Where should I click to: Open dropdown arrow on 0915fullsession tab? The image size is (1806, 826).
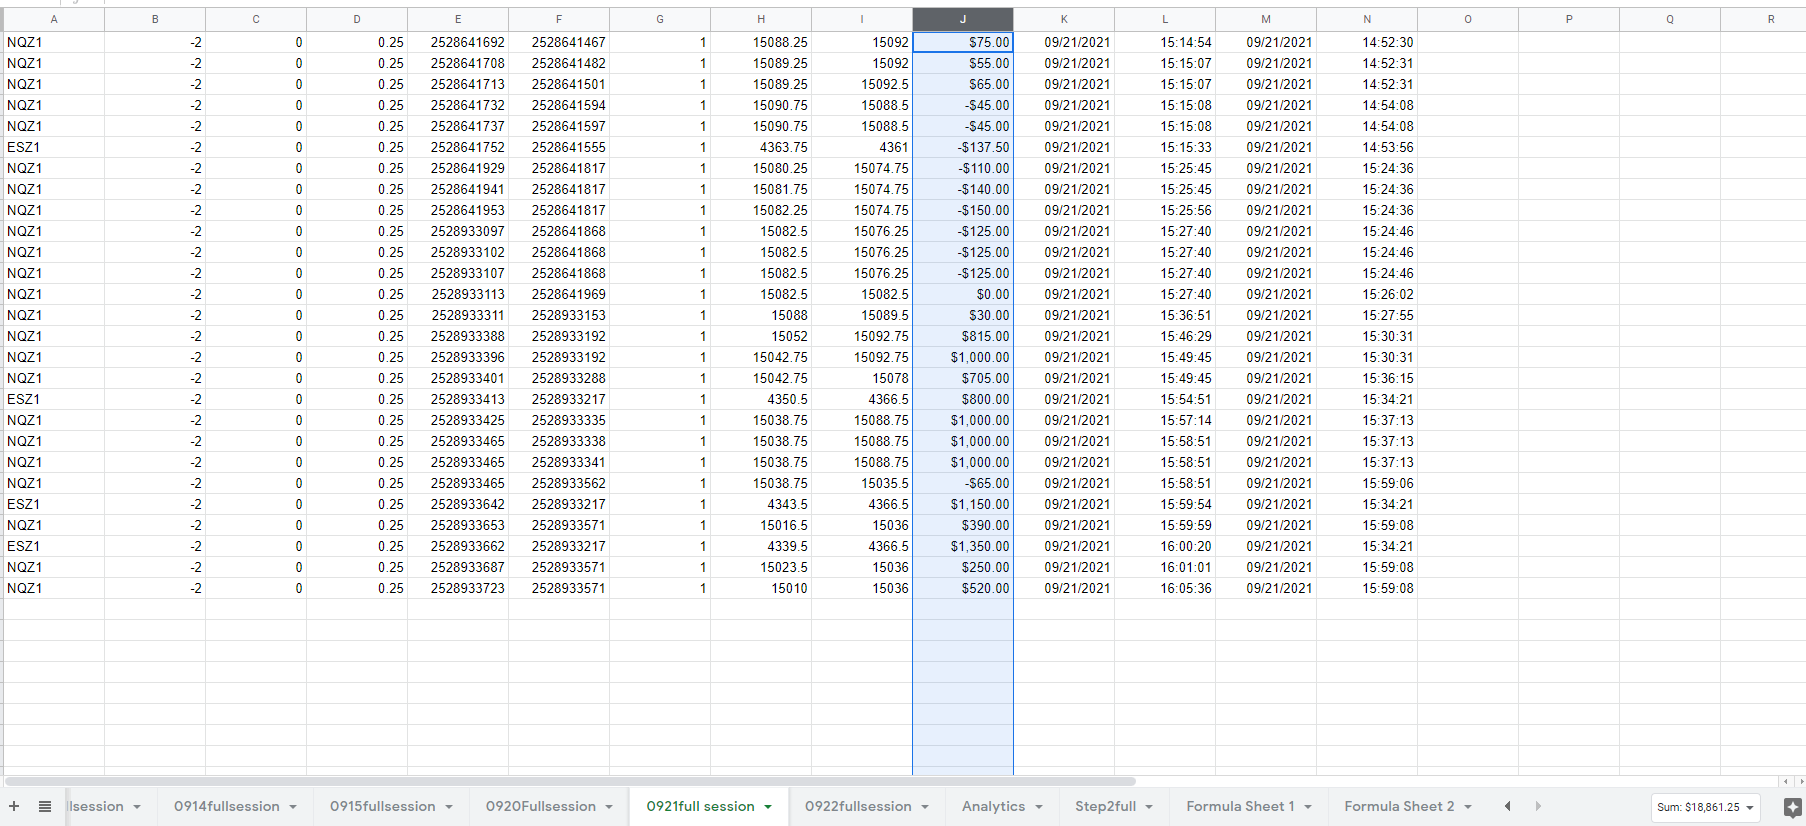(x=449, y=807)
